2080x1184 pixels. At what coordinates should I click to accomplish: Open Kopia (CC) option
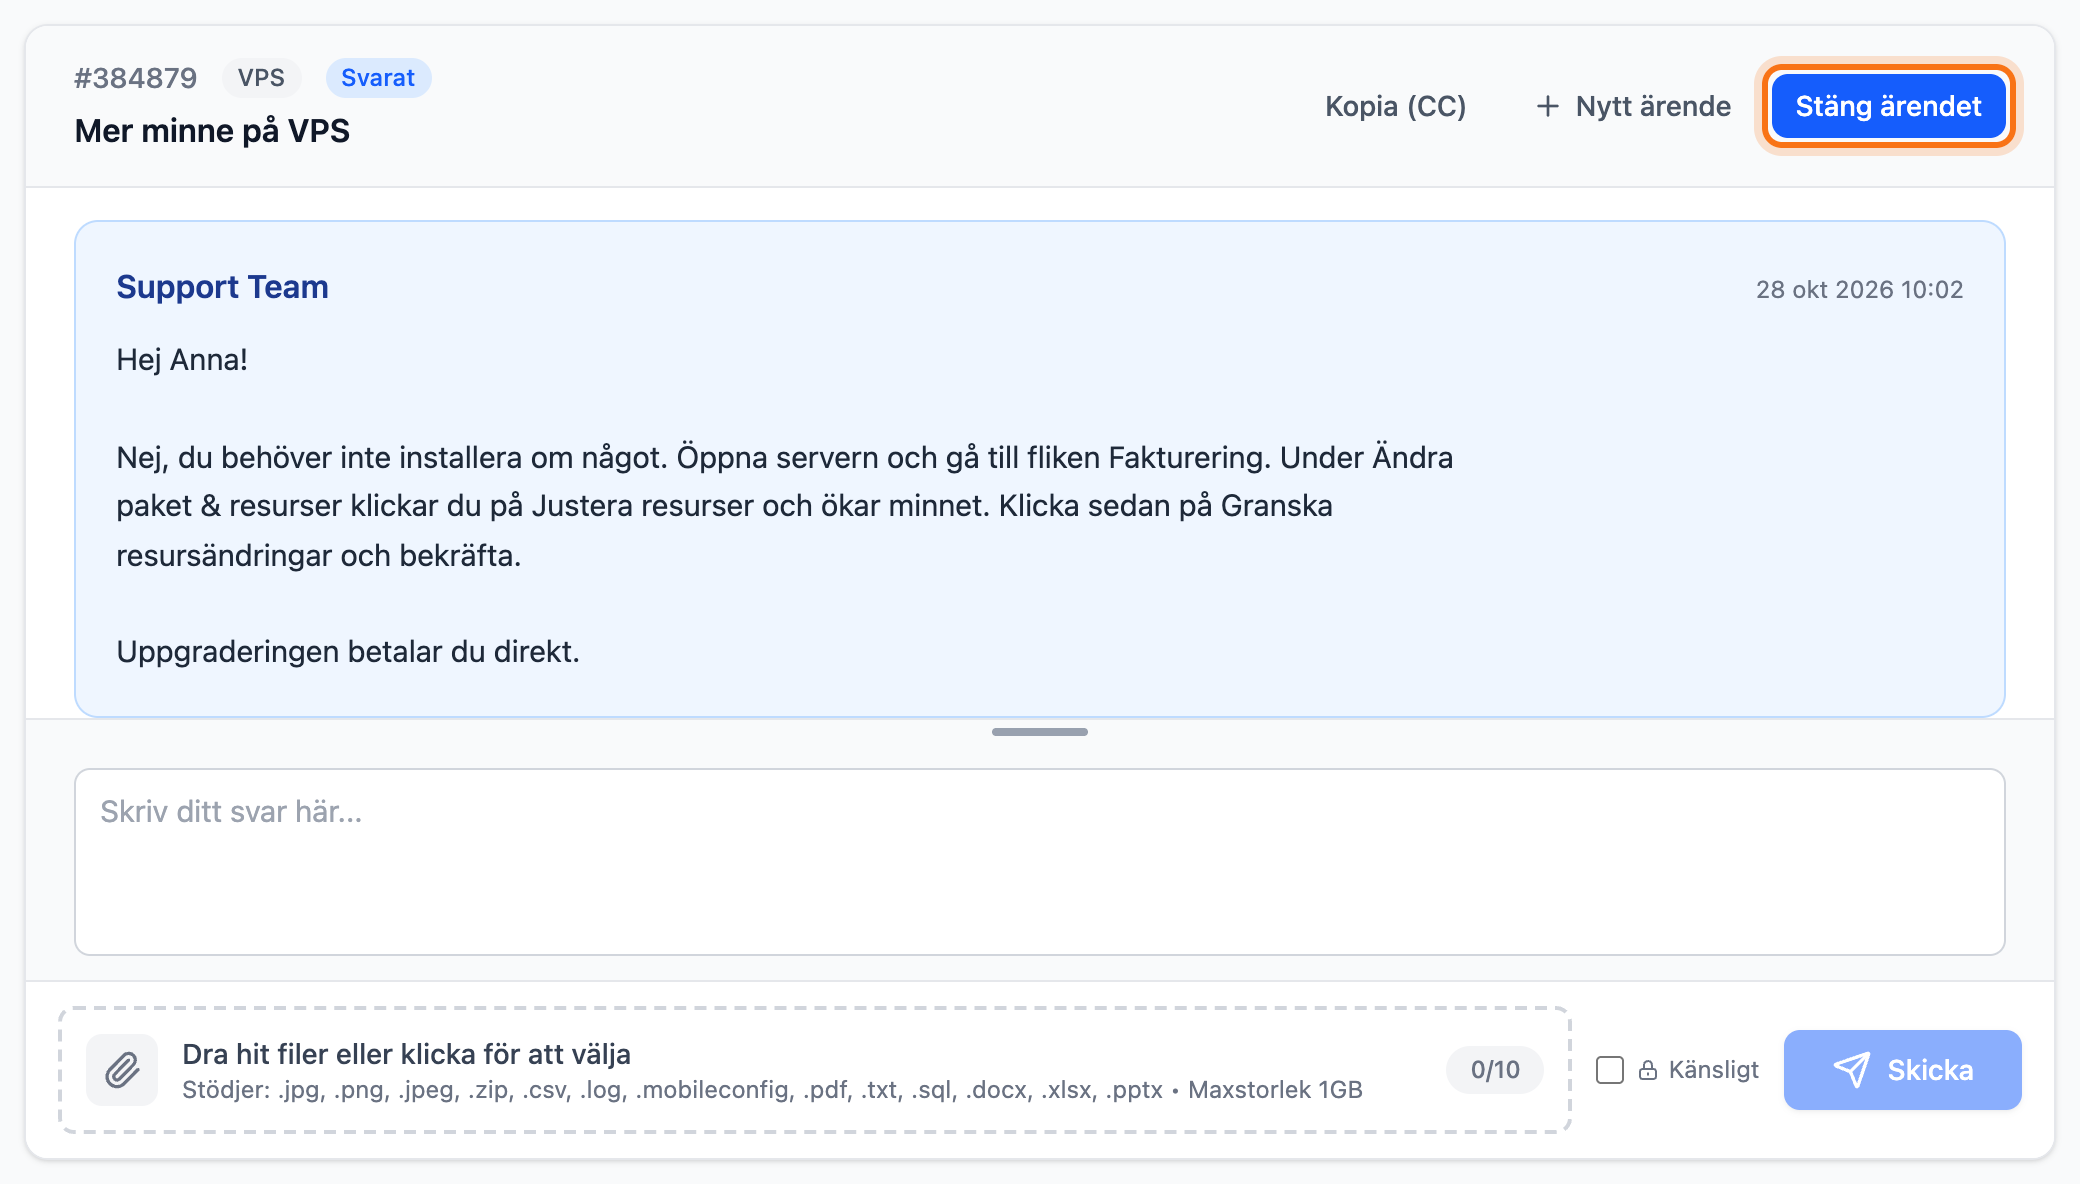(1395, 106)
